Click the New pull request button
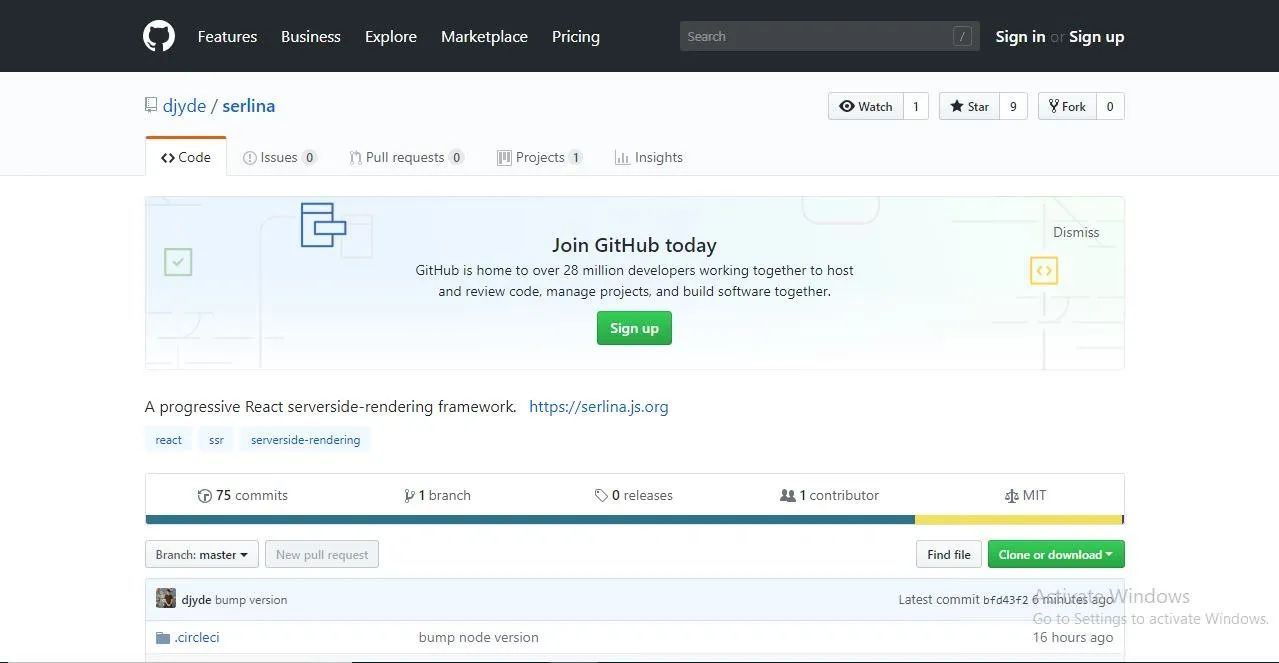 point(322,554)
